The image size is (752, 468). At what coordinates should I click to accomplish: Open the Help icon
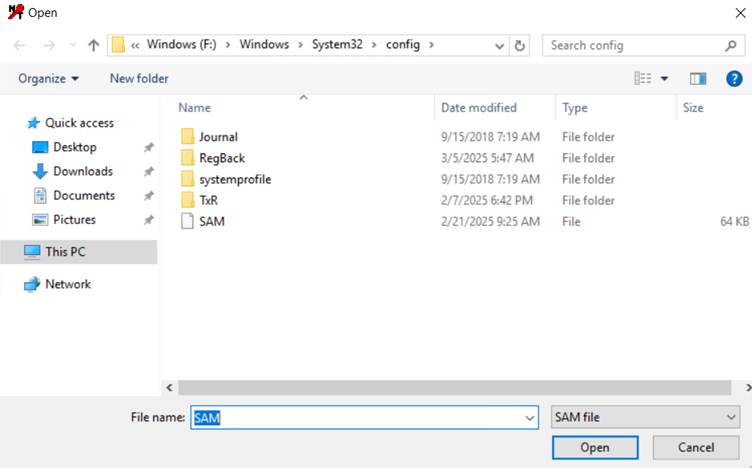click(734, 79)
